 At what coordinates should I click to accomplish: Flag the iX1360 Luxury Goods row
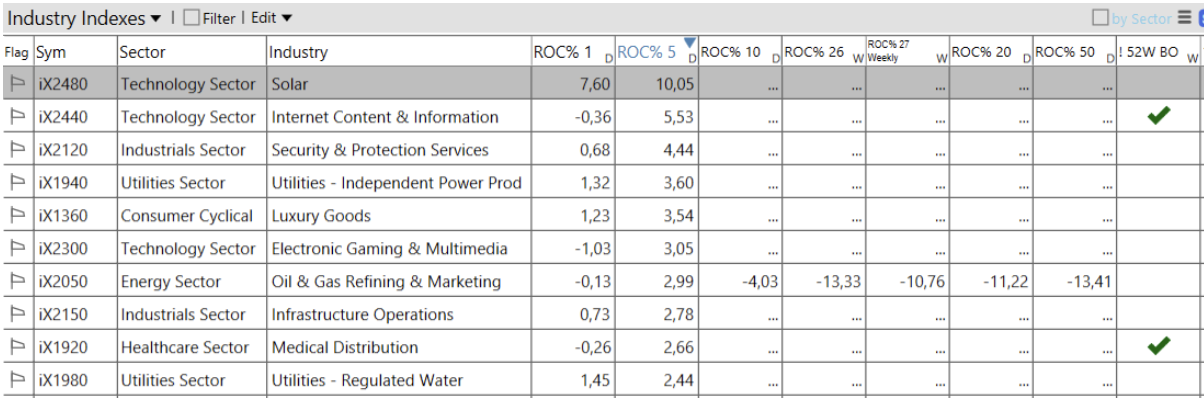pos(17,216)
